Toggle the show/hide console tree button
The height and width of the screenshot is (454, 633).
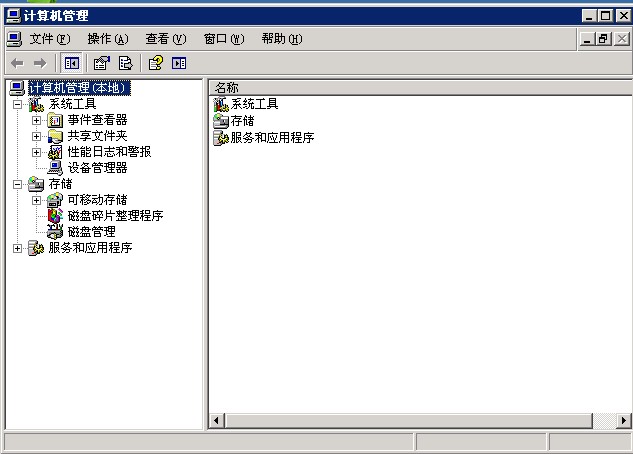point(71,63)
